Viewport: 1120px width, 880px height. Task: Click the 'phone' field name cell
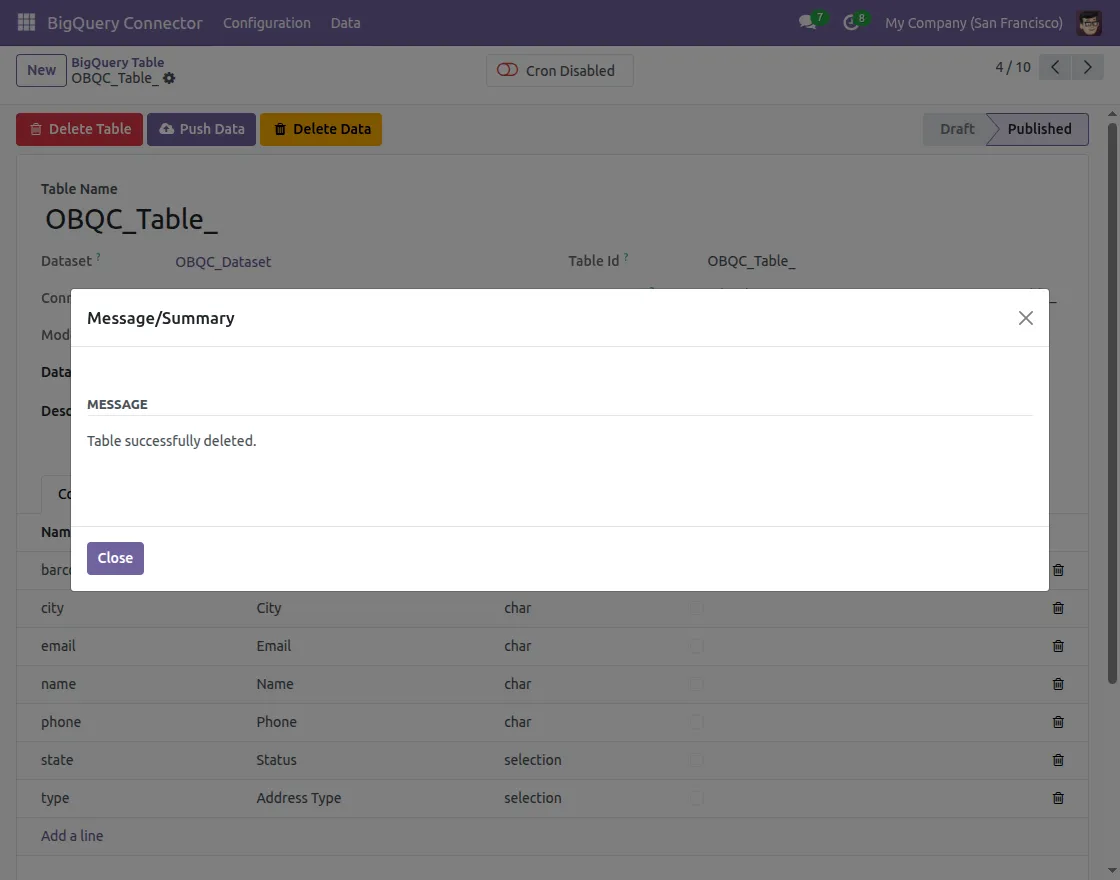coord(61,721)
